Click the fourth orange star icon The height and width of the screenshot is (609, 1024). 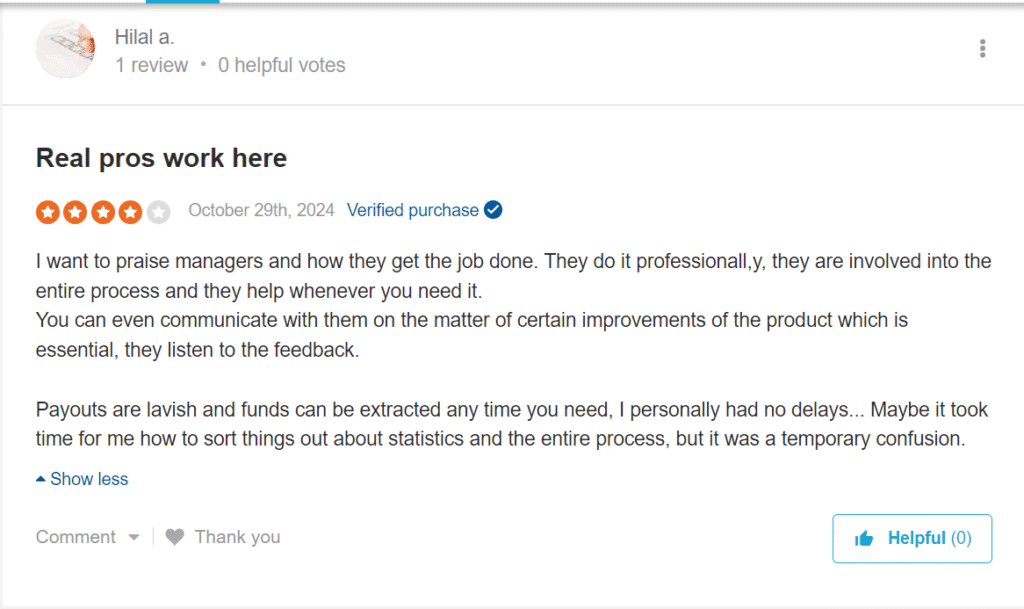coord(130,211)
